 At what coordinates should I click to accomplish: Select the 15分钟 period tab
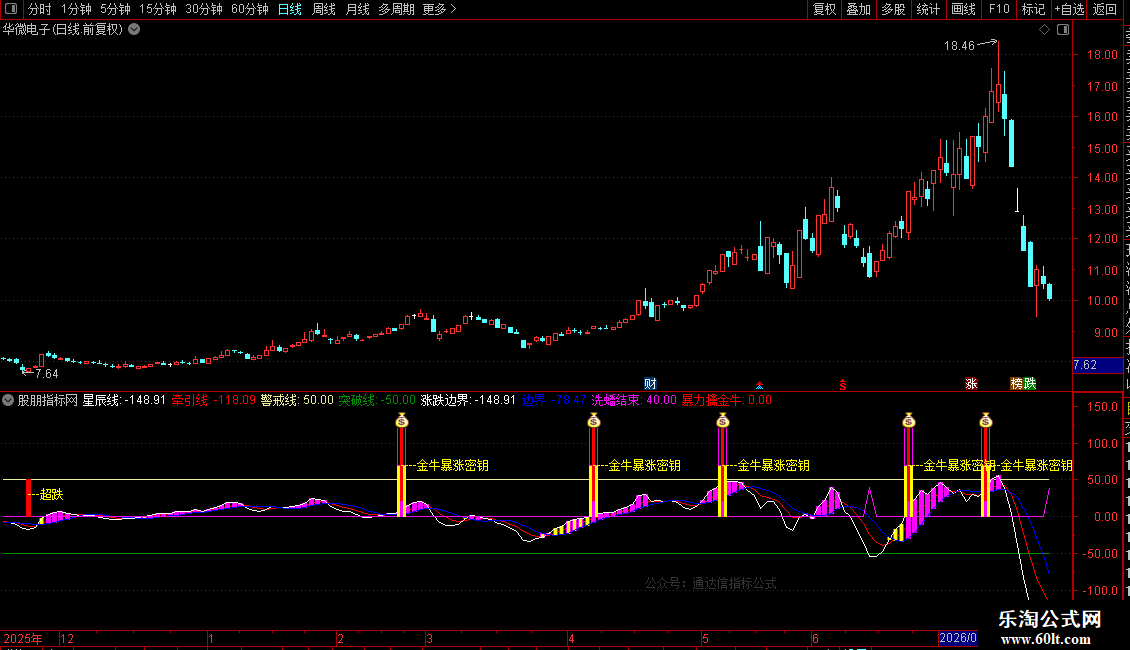tap(157, 9)
